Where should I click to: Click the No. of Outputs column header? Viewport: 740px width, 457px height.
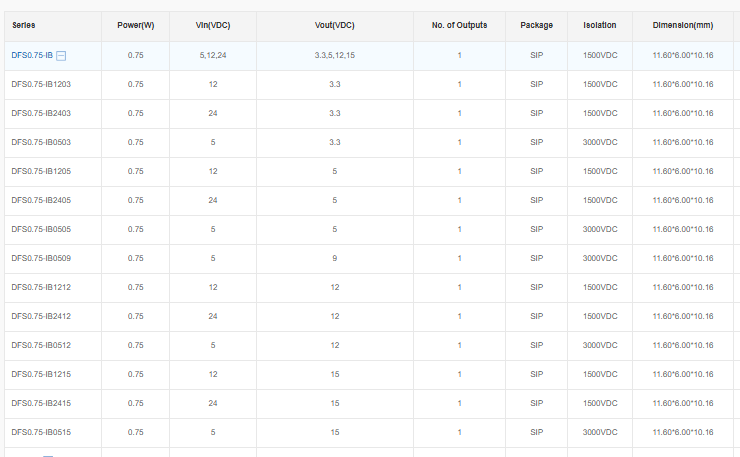click(459, 25)
